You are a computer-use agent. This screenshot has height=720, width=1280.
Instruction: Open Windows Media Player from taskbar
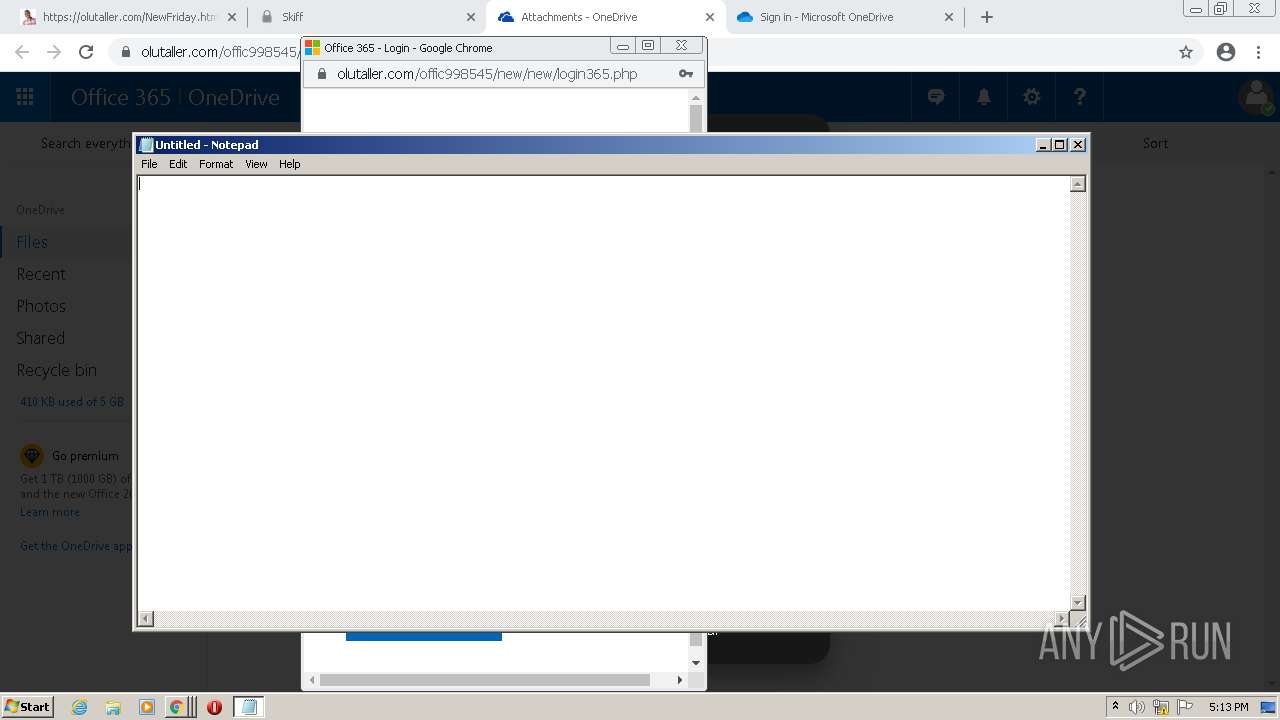(147, 707)
